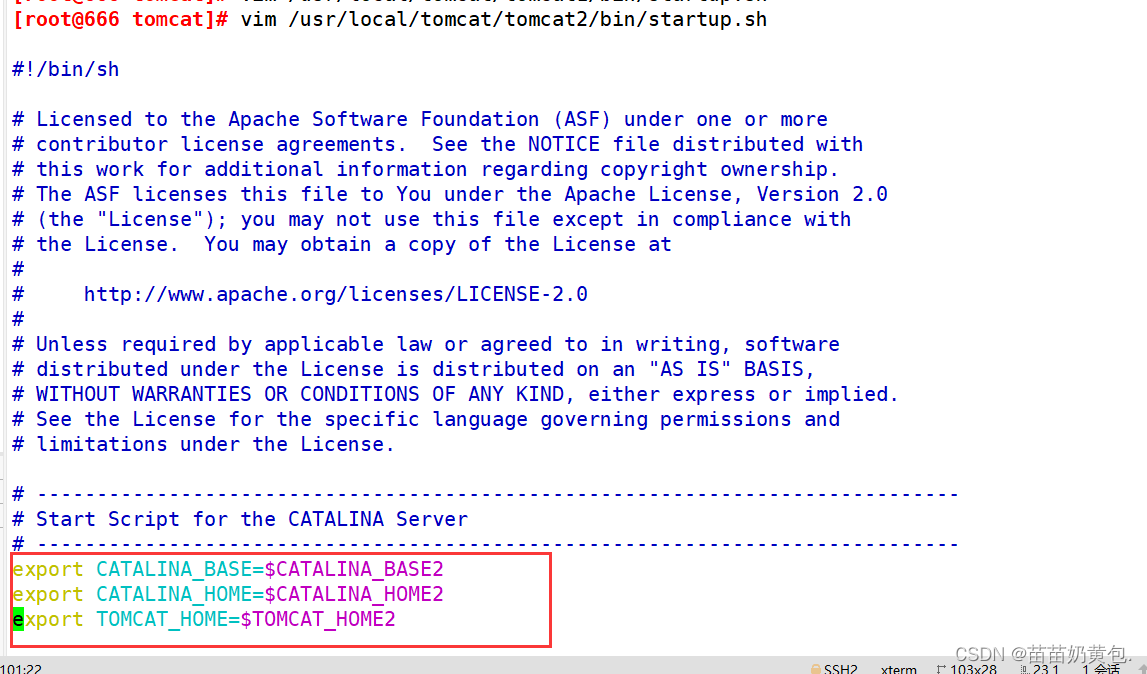
Task: Click the session count indicator in status bar
Action: pos(1101,669)
